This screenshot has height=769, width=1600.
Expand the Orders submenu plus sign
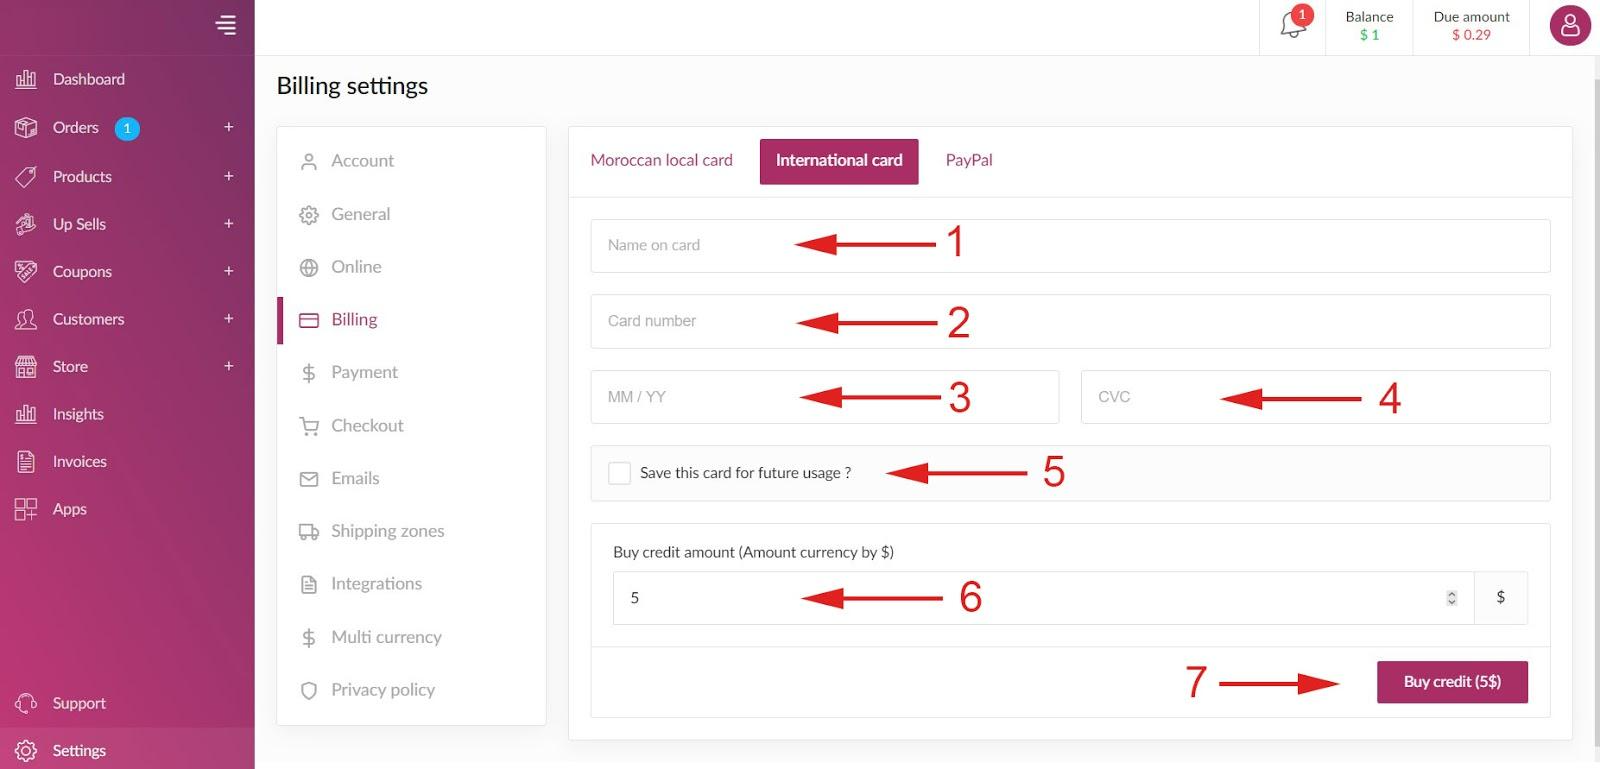click(228, 127)
